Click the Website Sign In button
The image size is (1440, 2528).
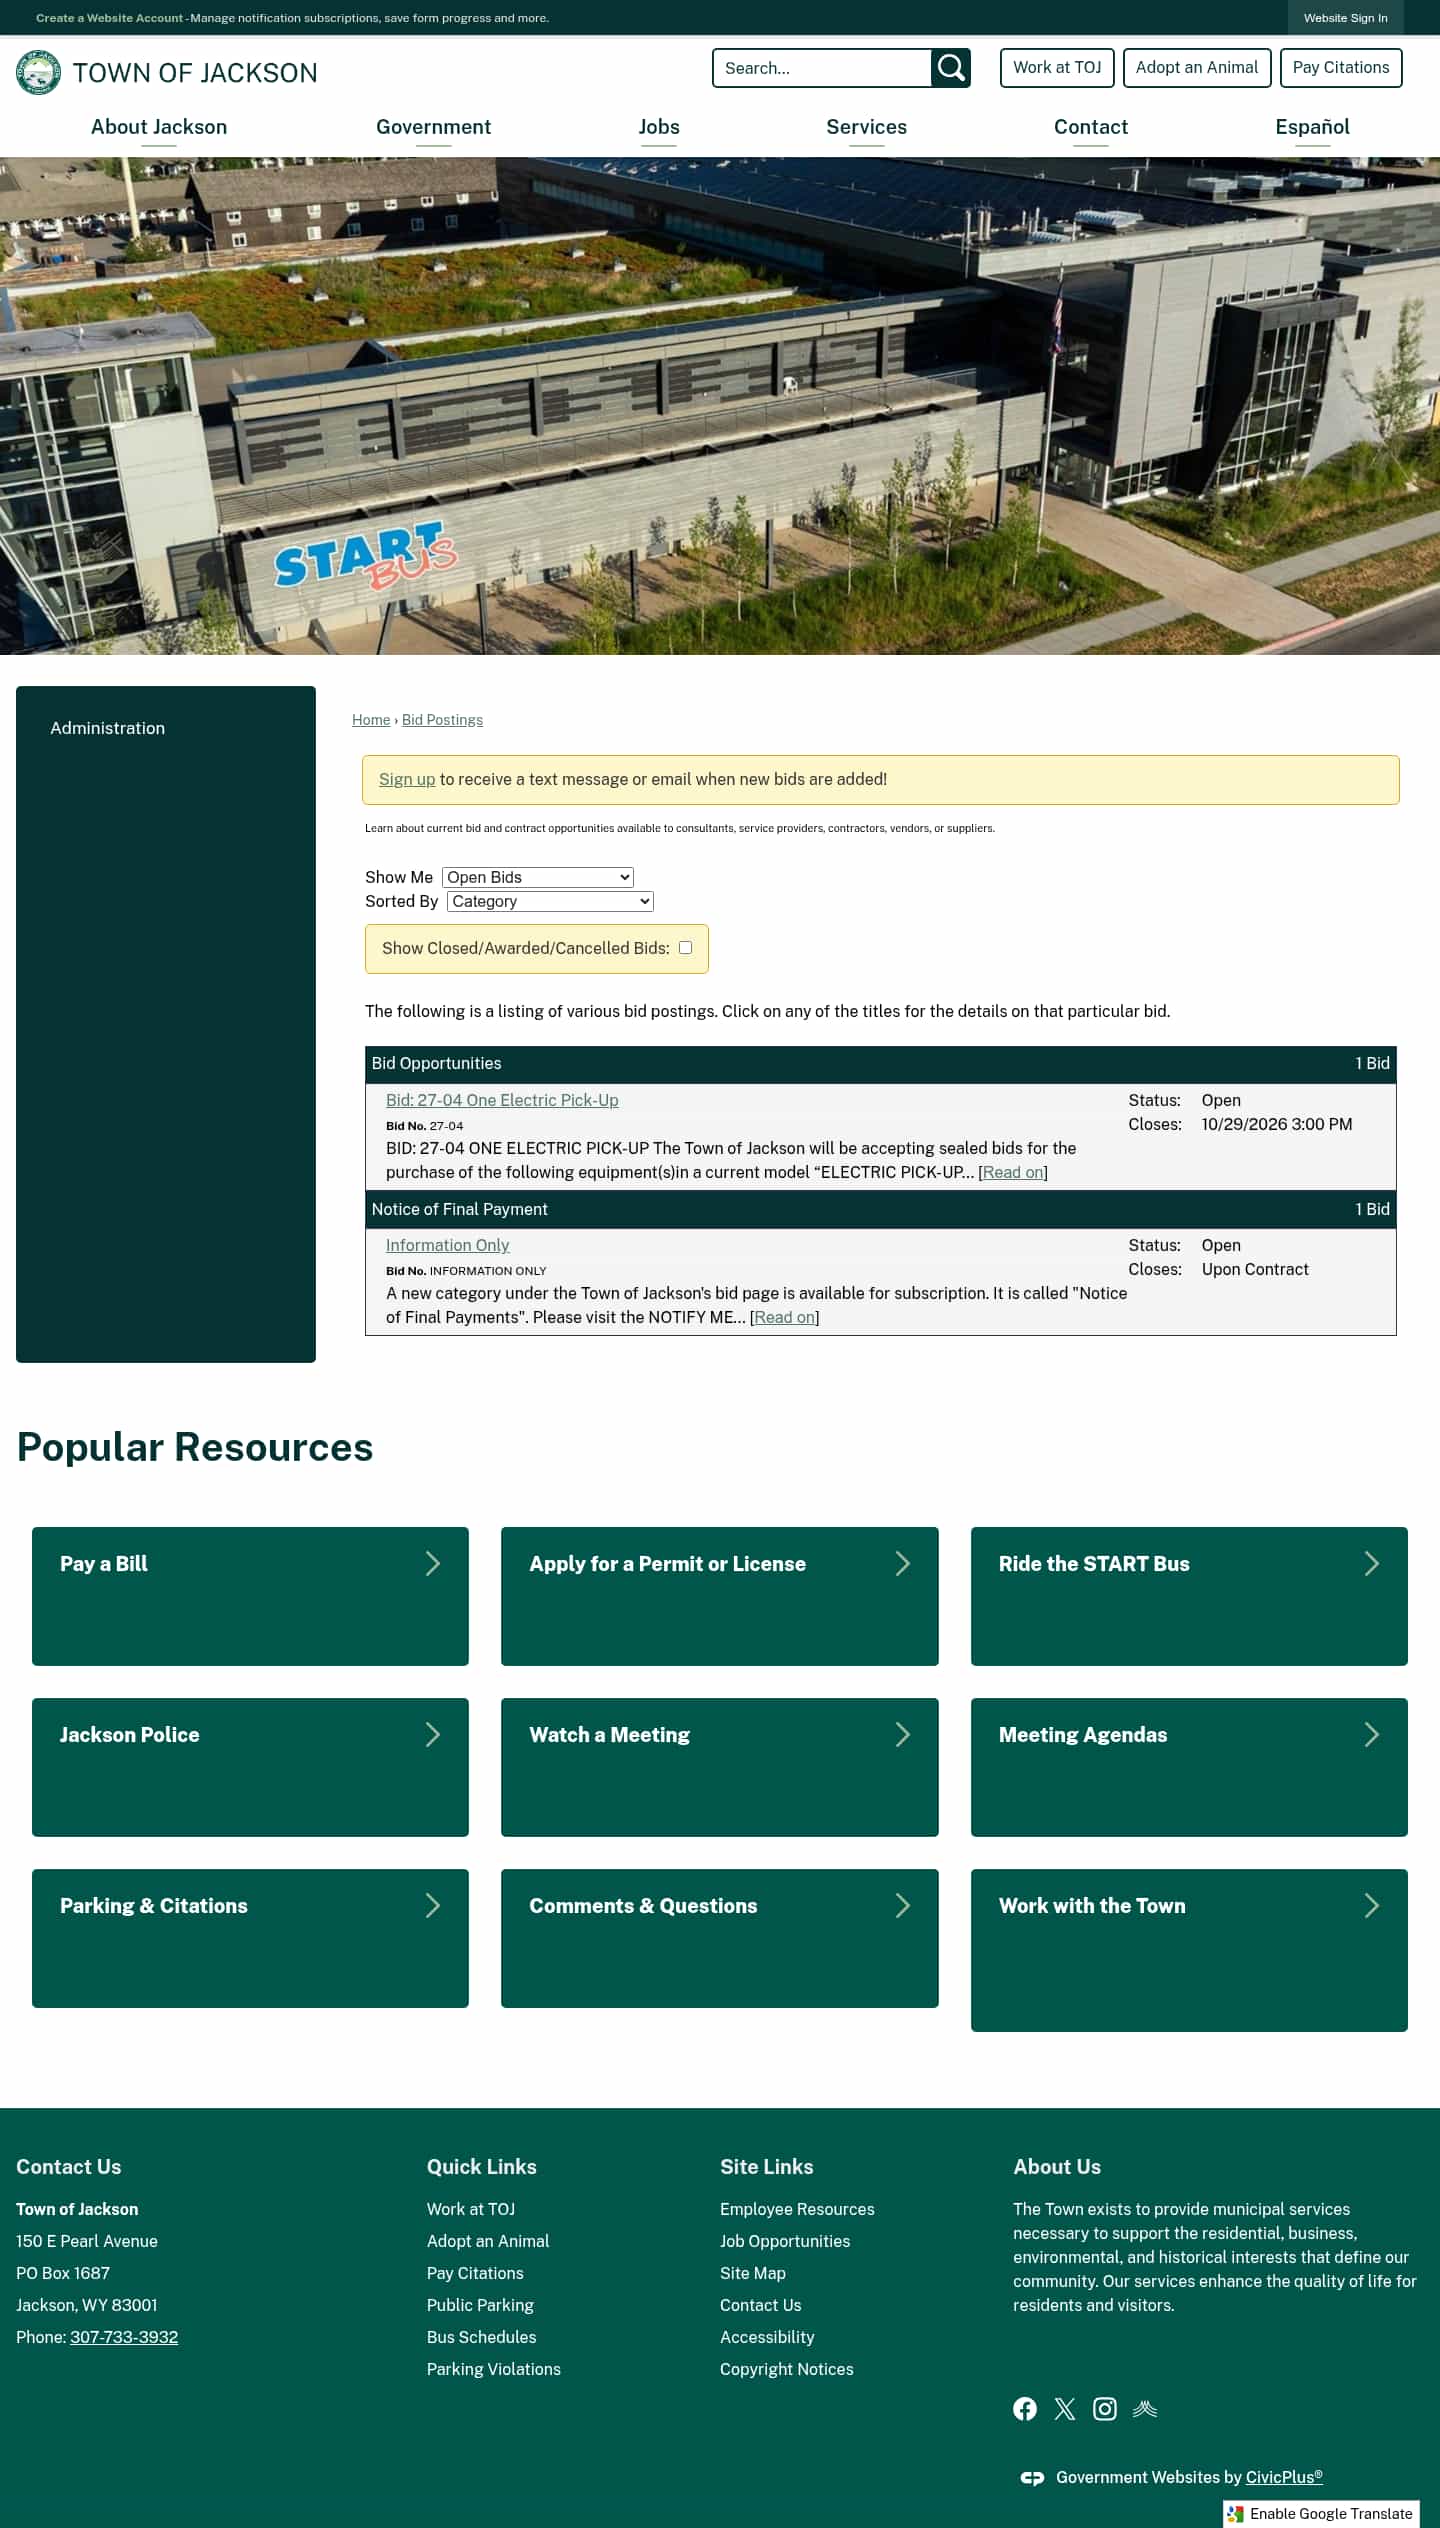(x=1345, y=18)
